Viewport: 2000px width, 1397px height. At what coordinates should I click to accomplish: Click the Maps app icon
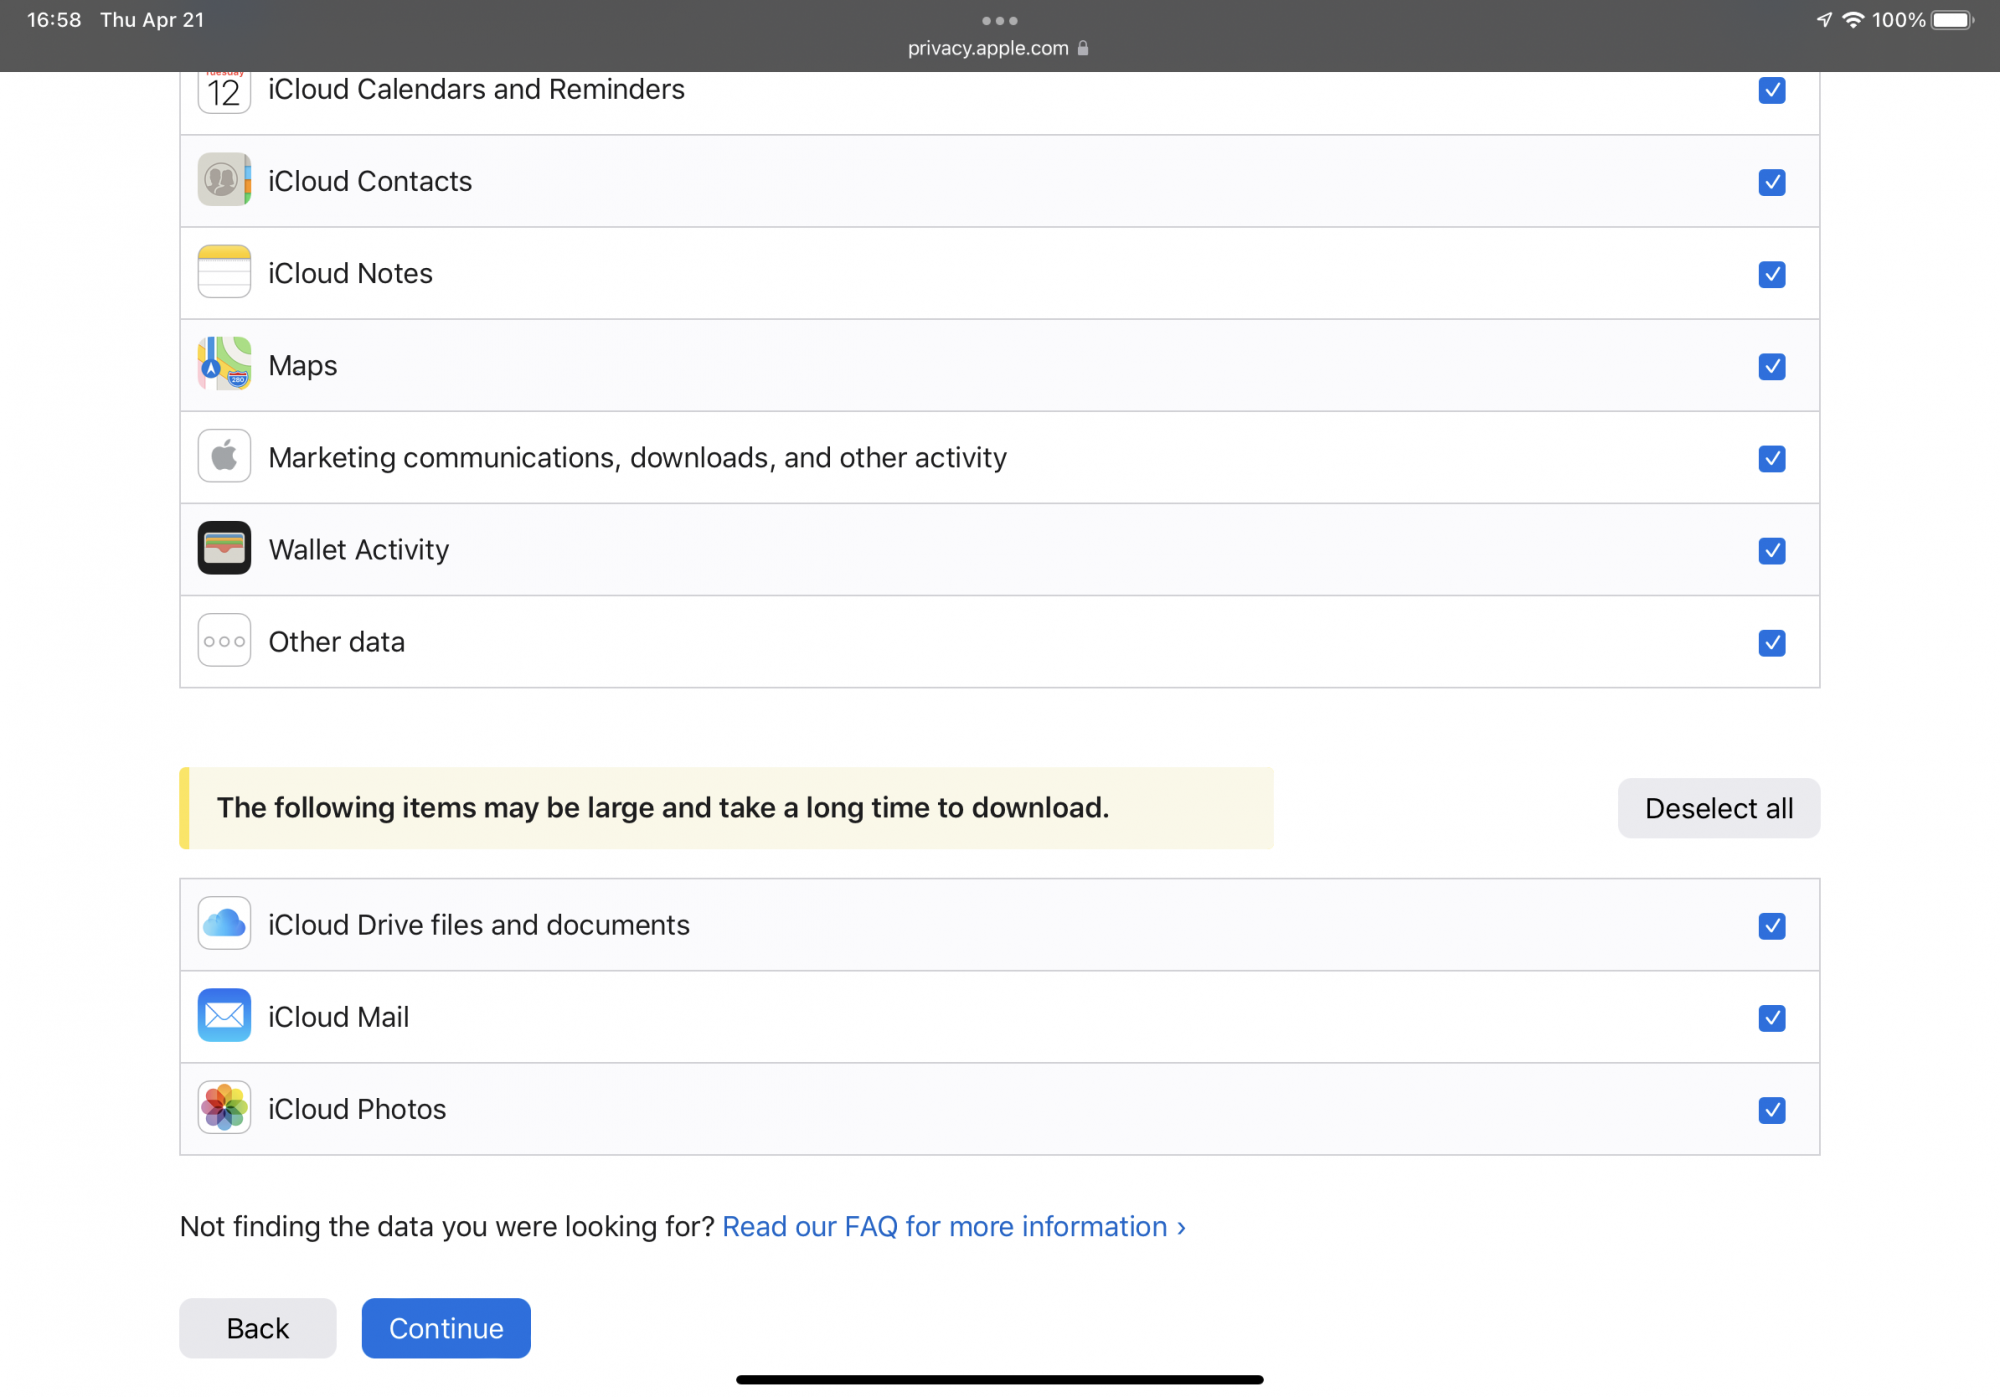pos(224,364)
